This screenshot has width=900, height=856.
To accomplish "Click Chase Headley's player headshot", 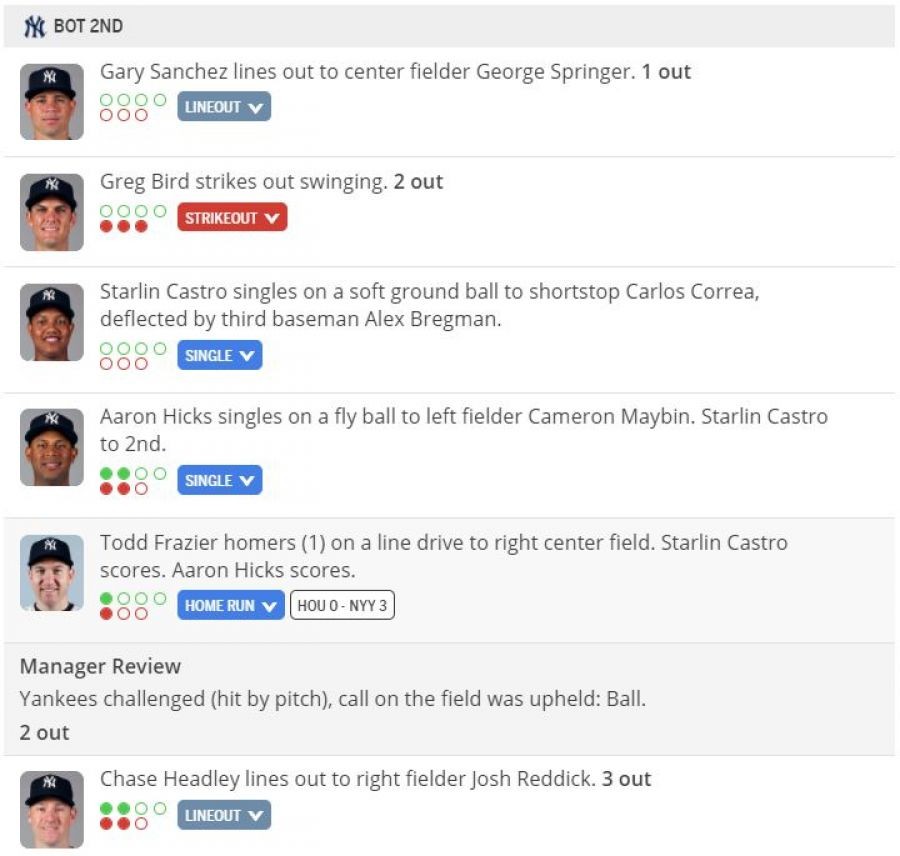I will point(52,808).
